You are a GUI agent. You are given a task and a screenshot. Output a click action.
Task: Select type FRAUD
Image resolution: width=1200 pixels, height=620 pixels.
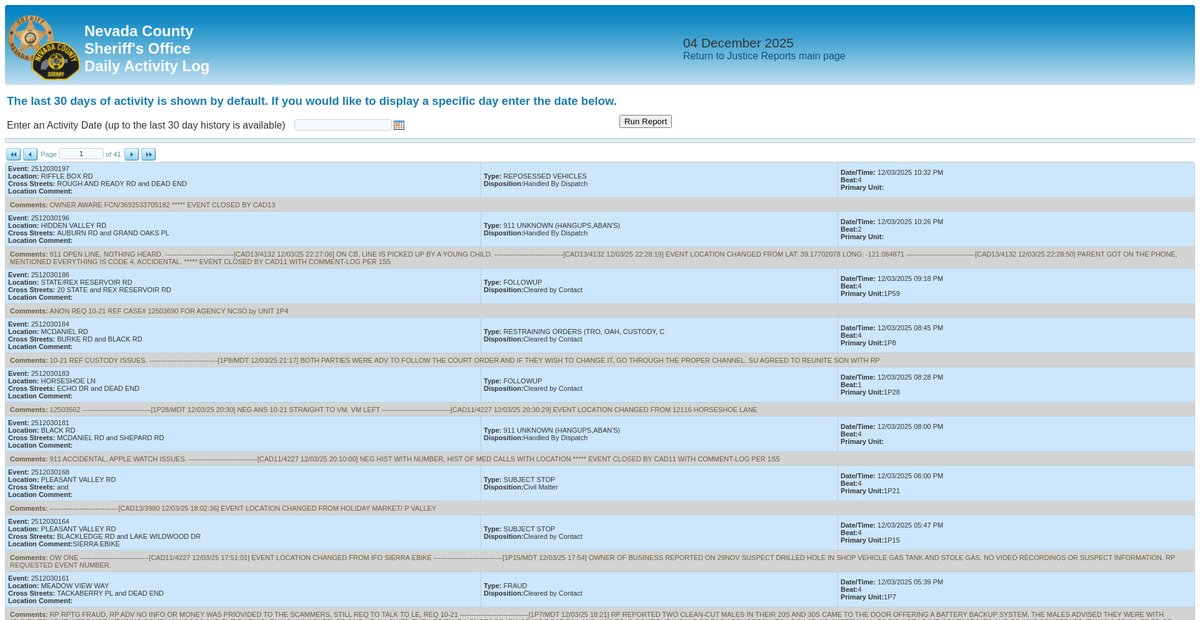coord(516,586)
